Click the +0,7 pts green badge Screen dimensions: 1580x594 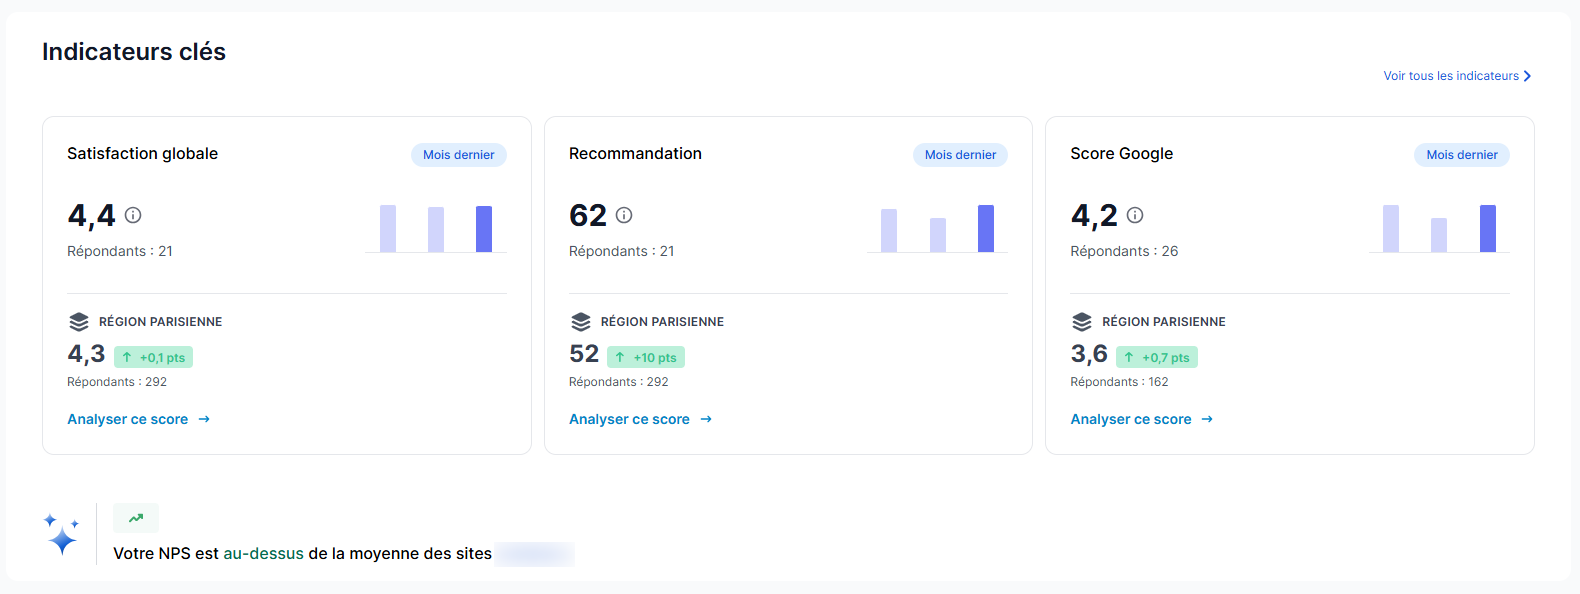[x=1157, y=357]
